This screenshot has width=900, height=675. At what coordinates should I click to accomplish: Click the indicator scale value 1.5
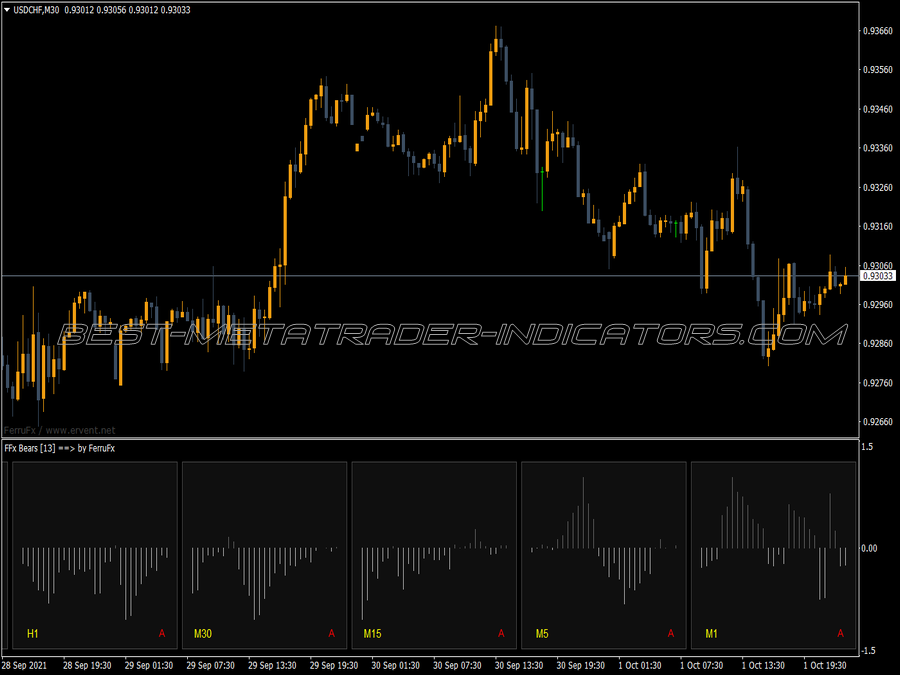pyautogui.click(x=867, y=447)
